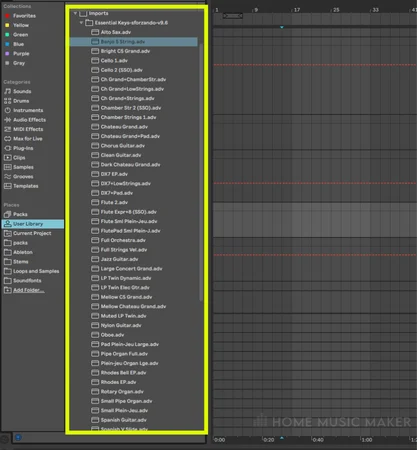The height and width of the screenshot is (450, 417).
Task: Open the Ableton folder in Places
Action: click(x=23, y=252)
